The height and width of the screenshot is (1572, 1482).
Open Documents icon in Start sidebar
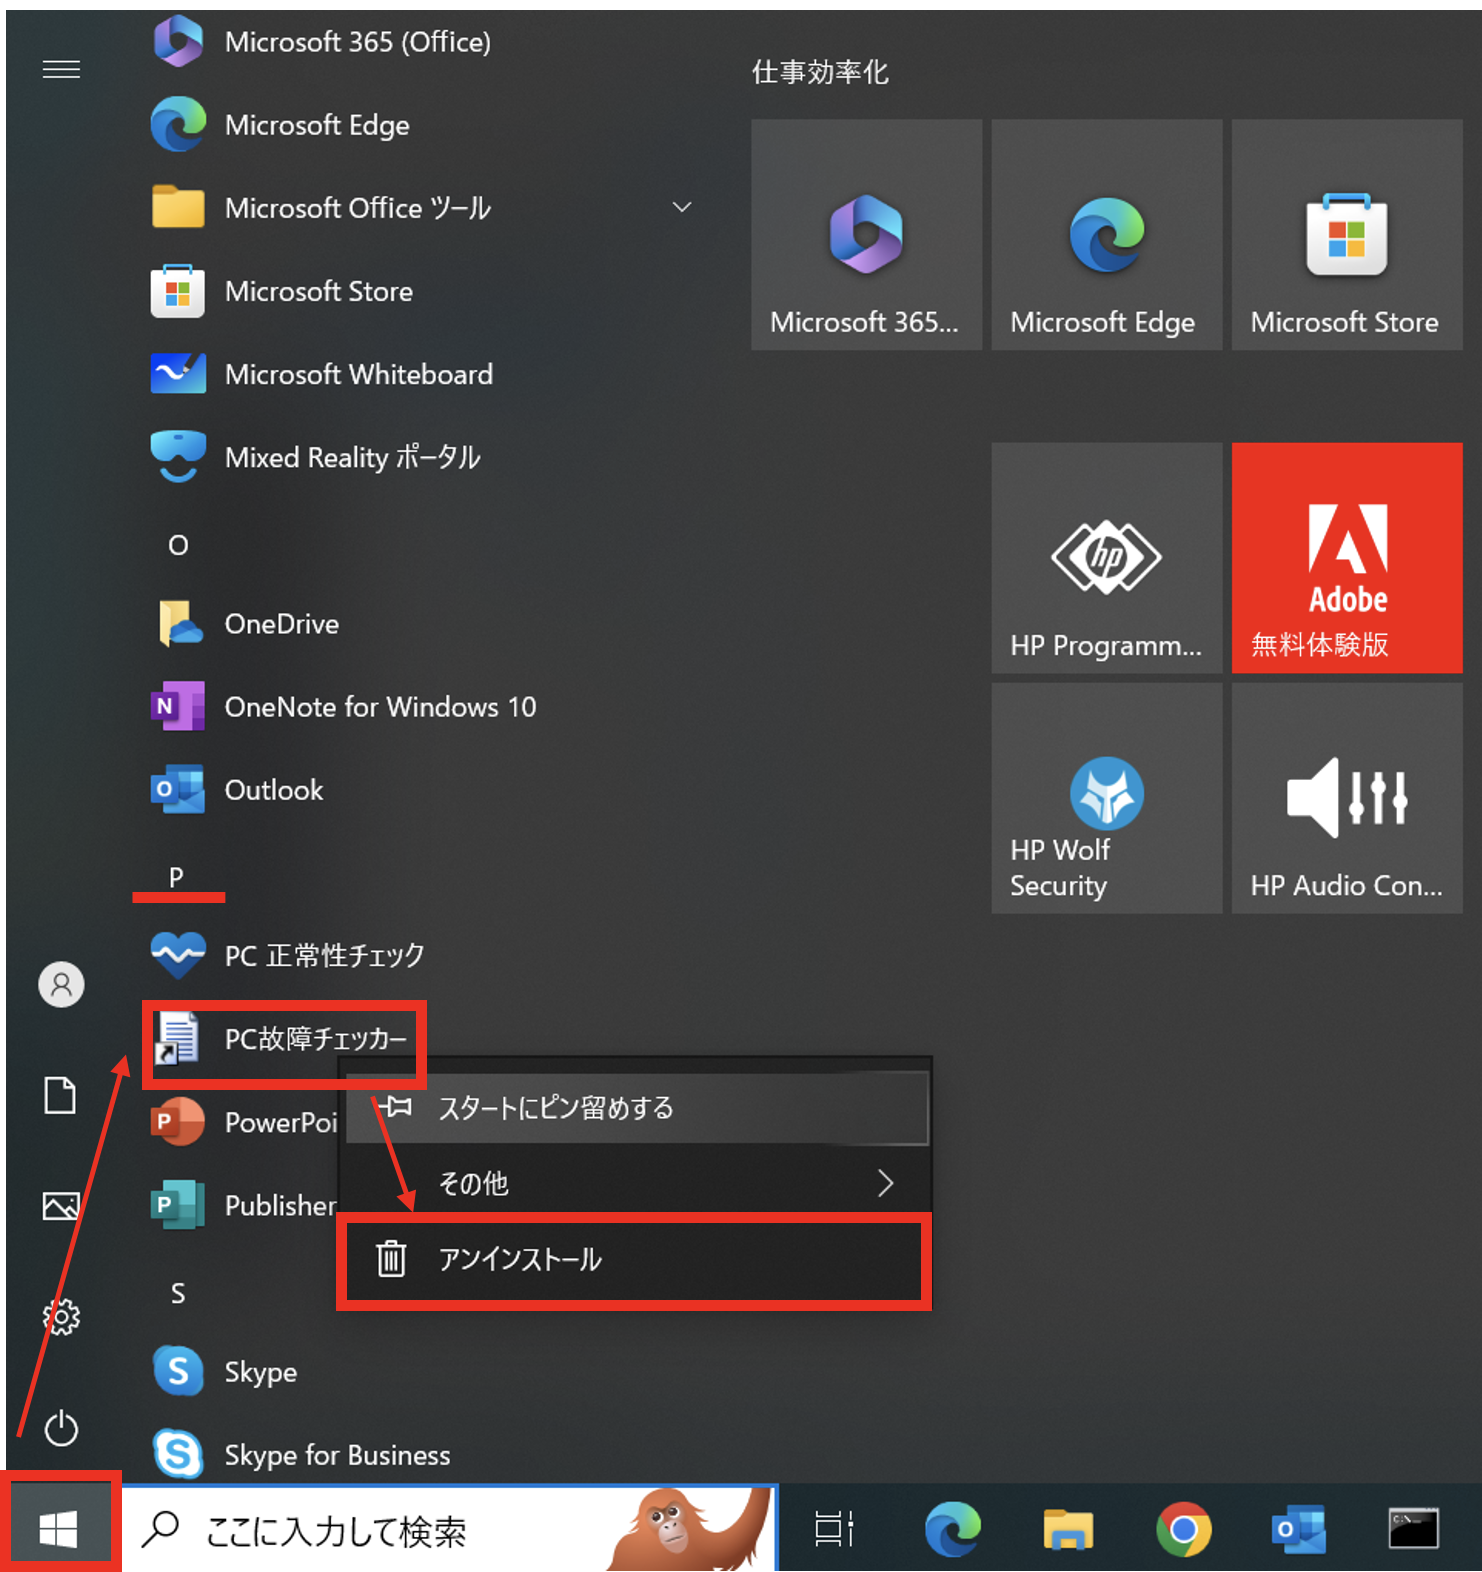click(x=60, y=1095)
